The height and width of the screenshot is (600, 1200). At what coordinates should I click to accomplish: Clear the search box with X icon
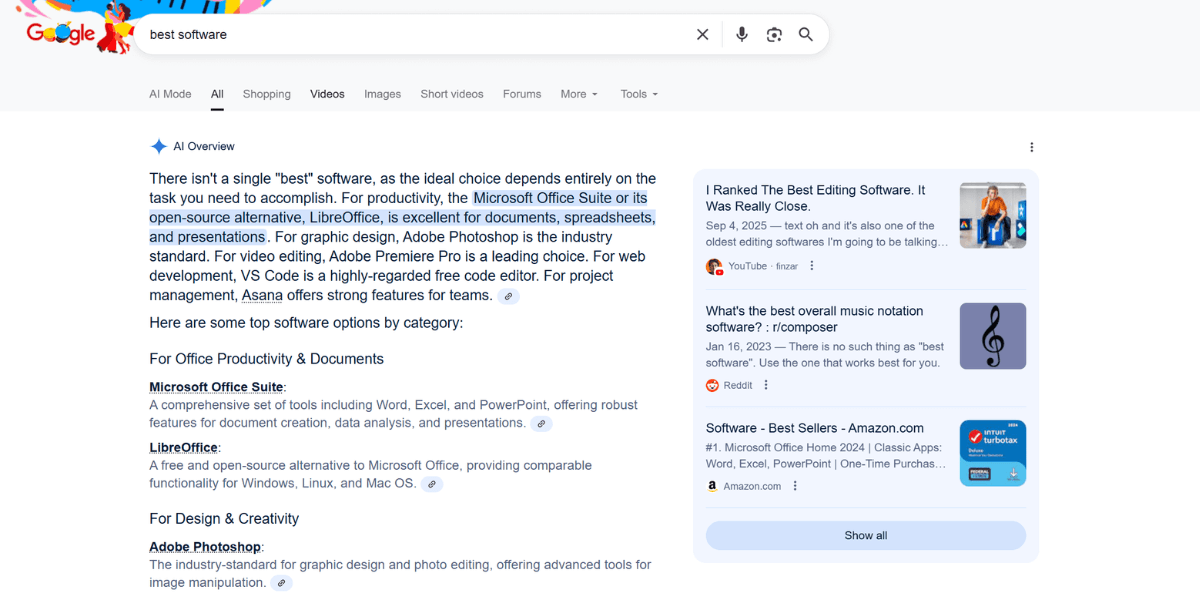point(703,34)
